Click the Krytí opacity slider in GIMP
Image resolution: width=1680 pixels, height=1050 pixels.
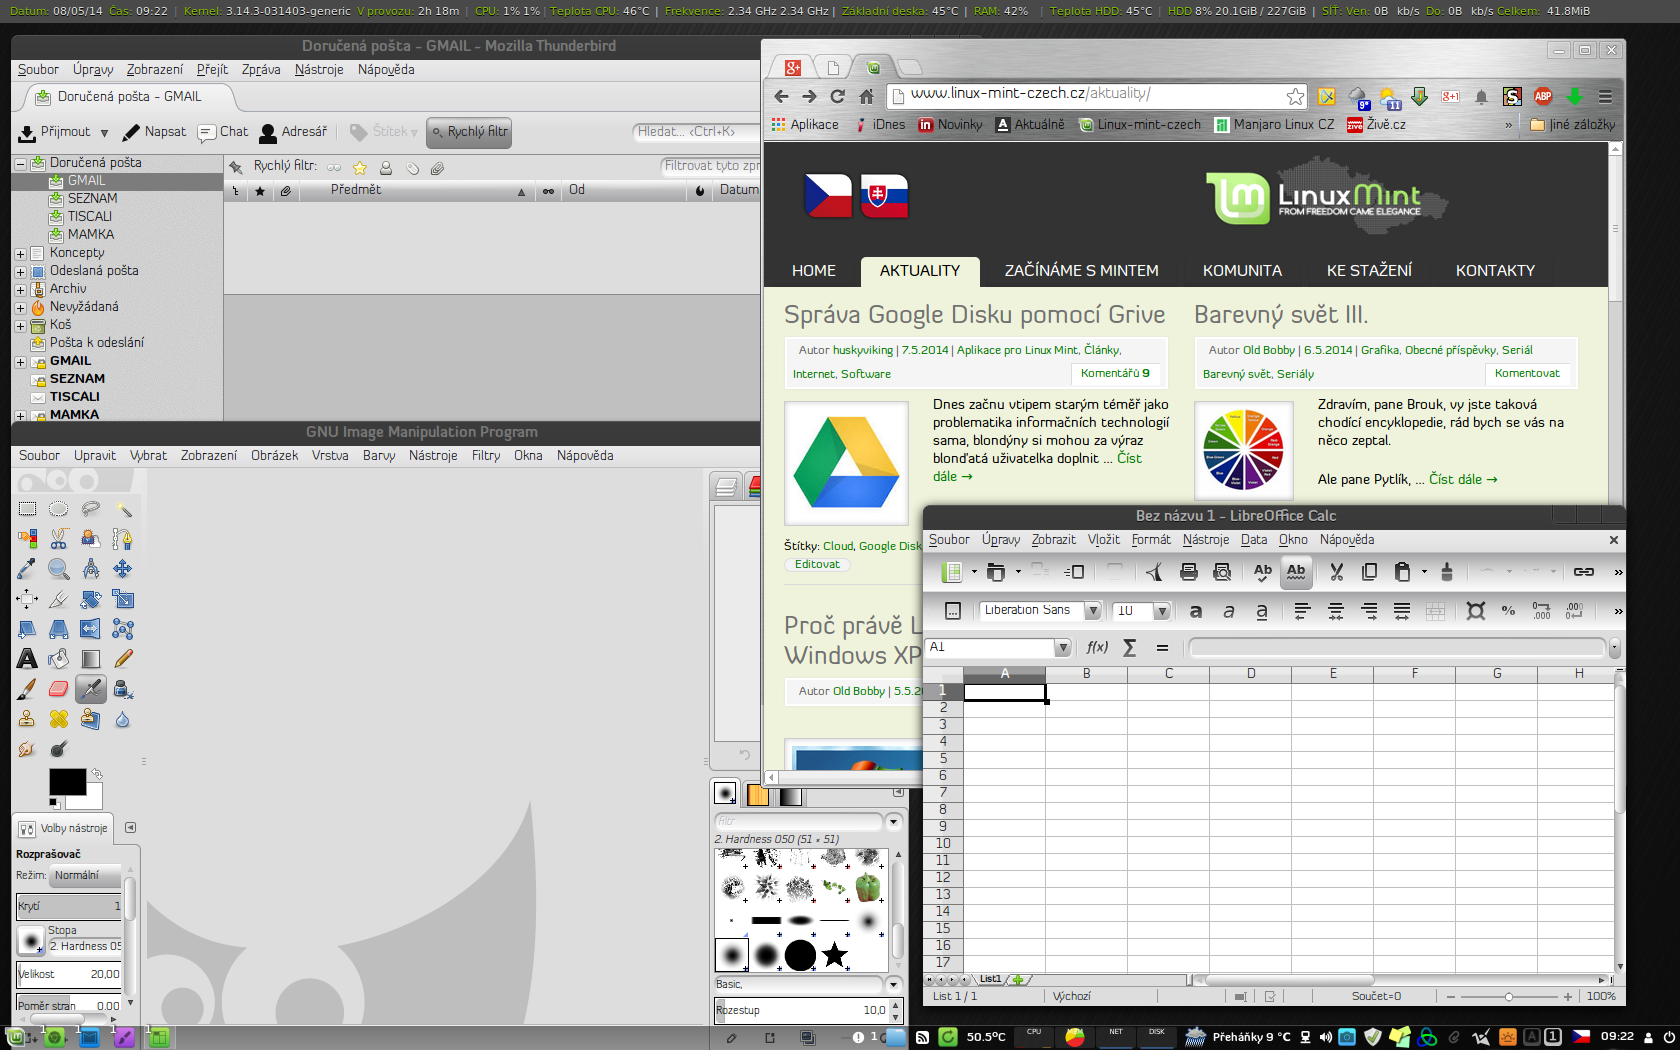coord(69,906)
